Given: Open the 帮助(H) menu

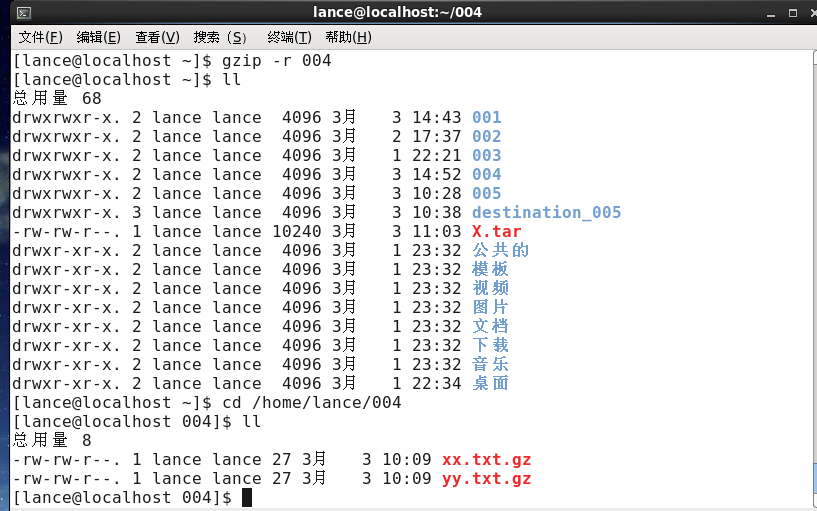Looking at the screenshot, I should [x=349, y=38].
